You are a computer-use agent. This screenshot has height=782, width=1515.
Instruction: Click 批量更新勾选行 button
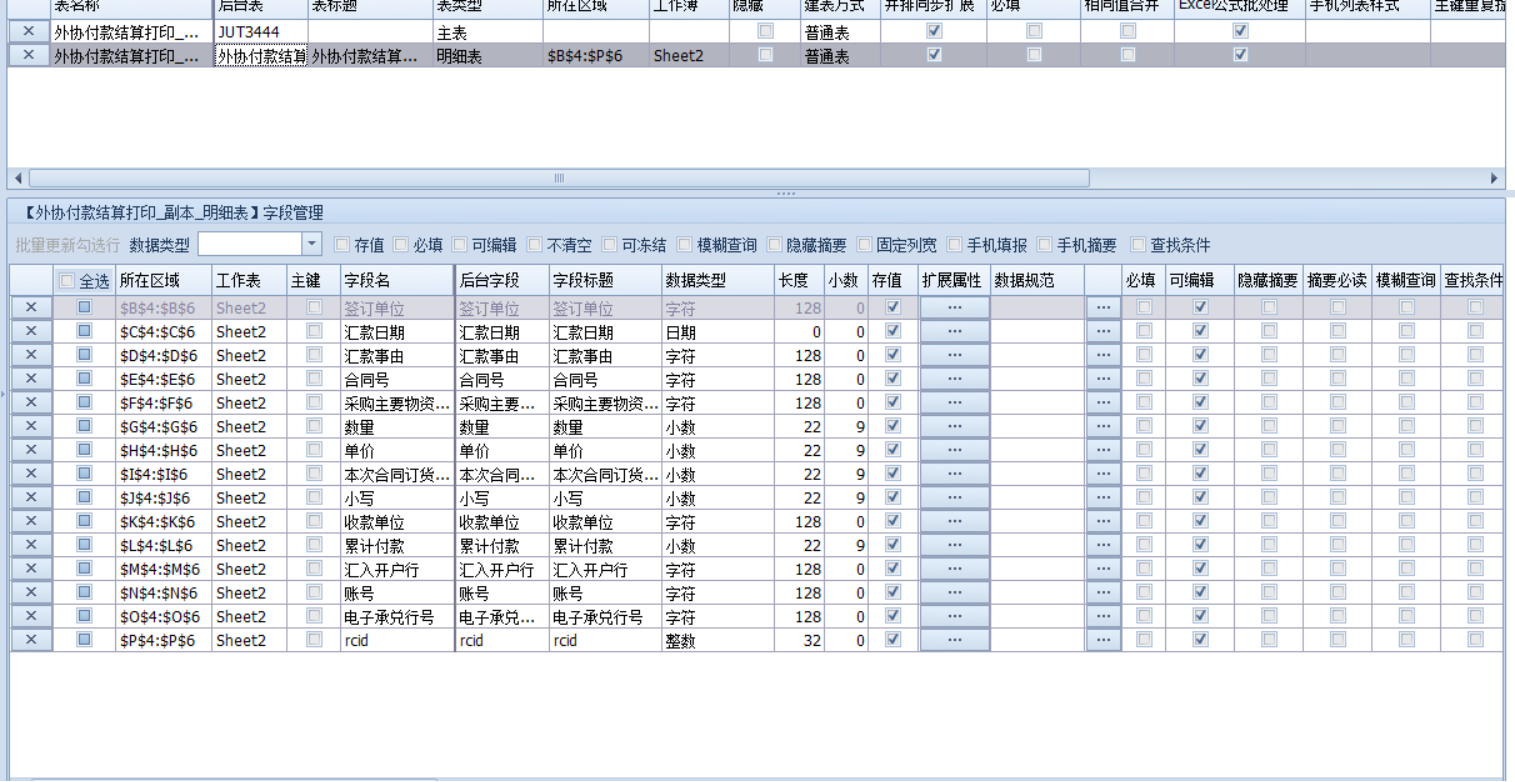click(x=67, y=245)
